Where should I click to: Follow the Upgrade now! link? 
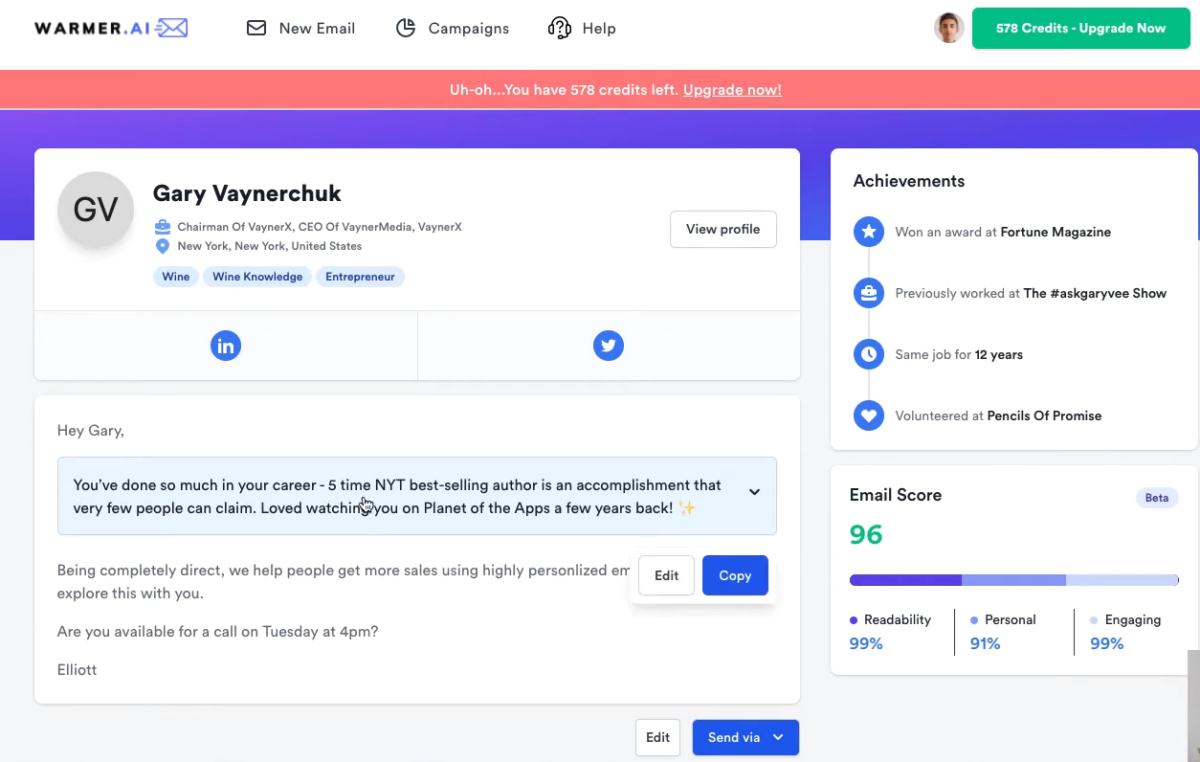coord(732,90)
